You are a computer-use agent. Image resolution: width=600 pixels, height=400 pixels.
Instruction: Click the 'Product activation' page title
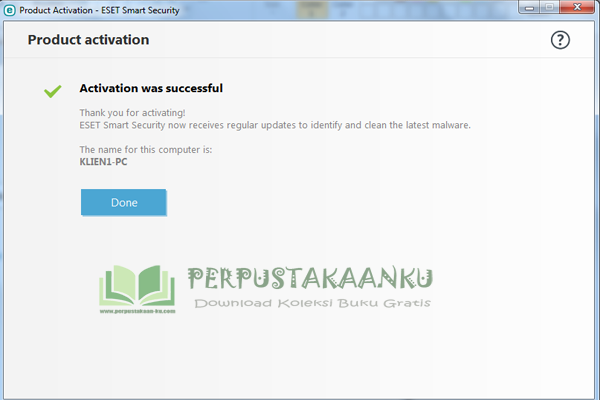88,40
